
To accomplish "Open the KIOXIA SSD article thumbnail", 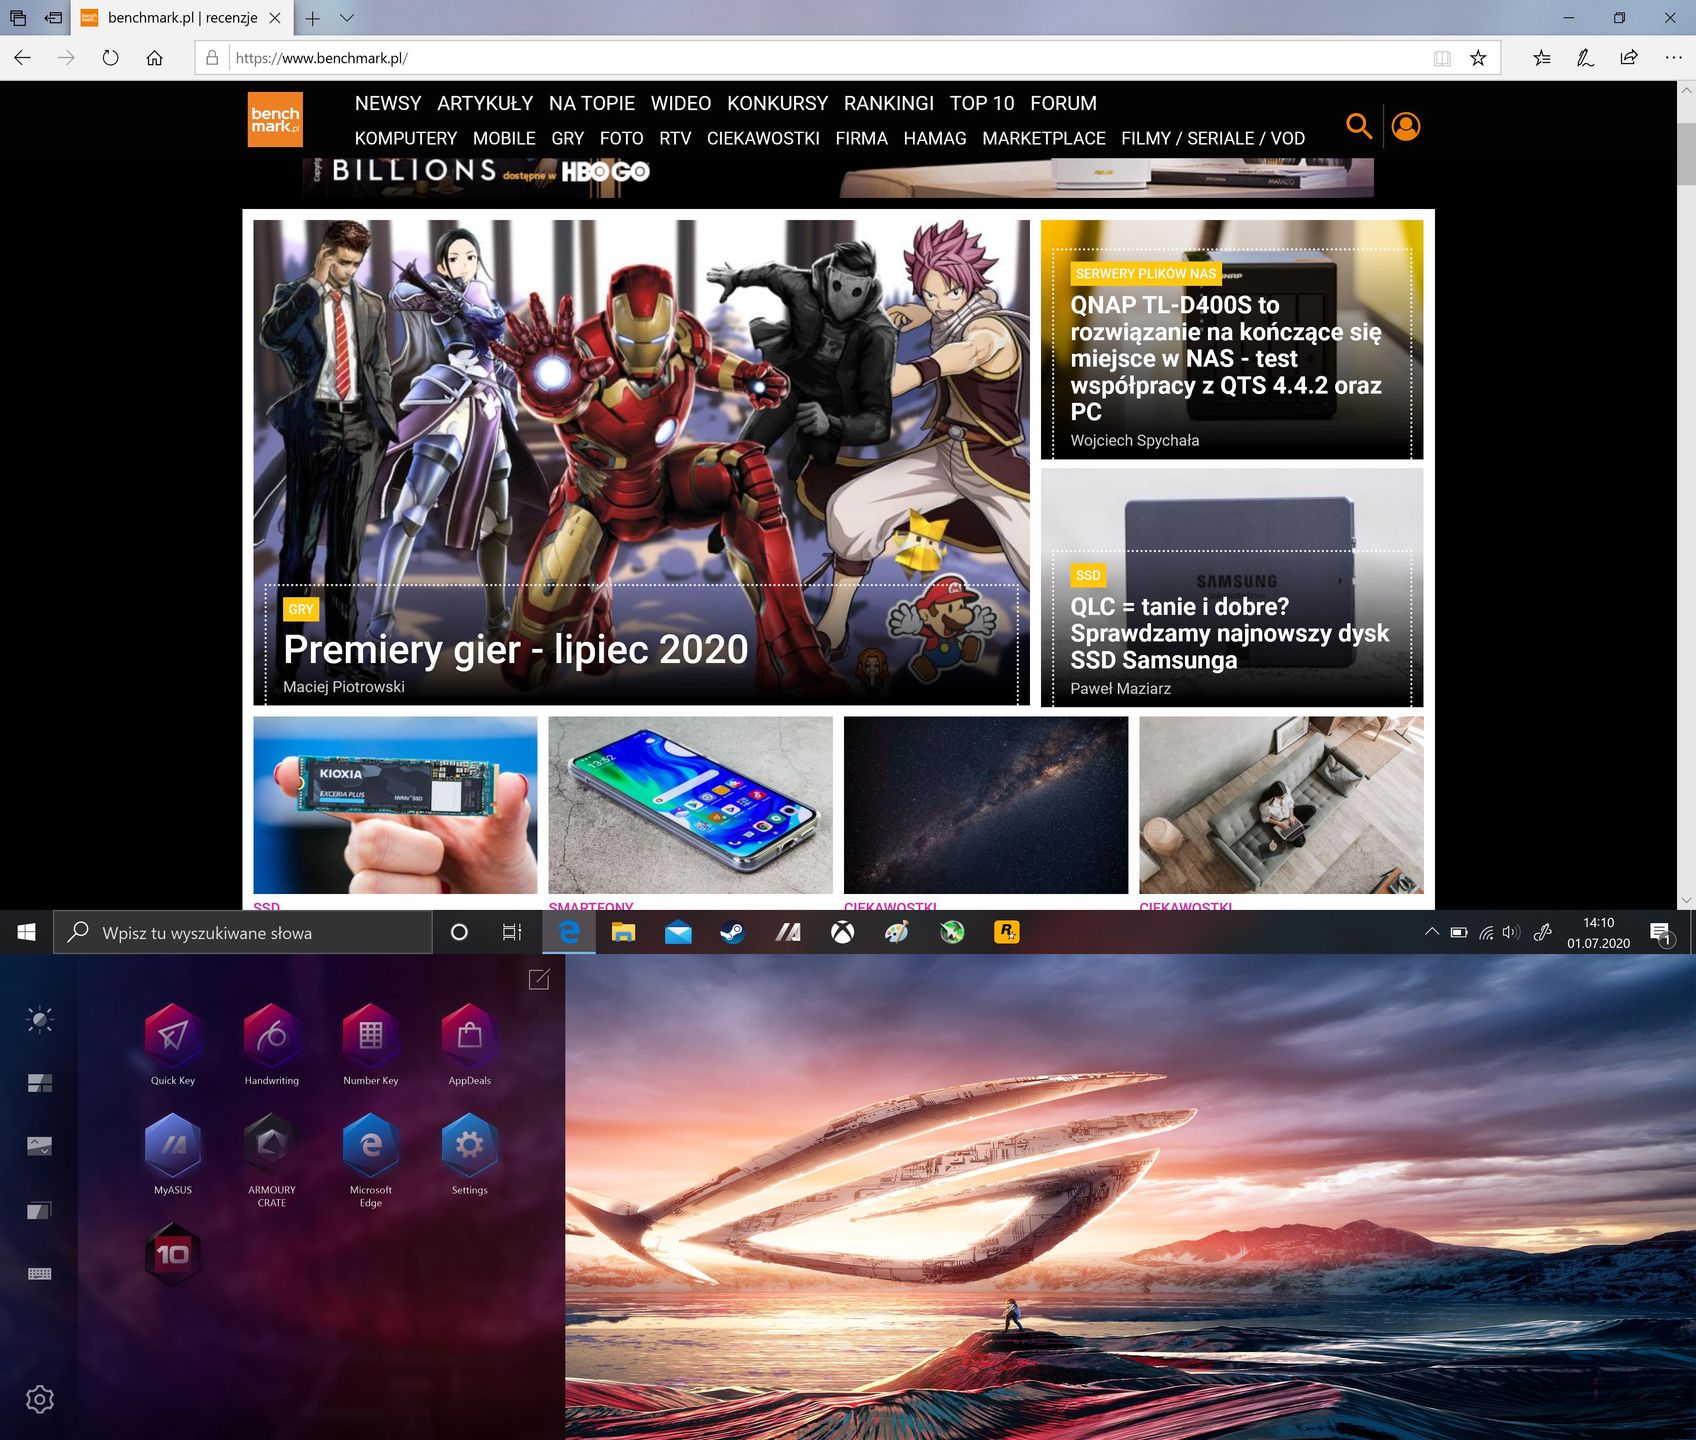I will pyautogui.click(x=395, y=805).
